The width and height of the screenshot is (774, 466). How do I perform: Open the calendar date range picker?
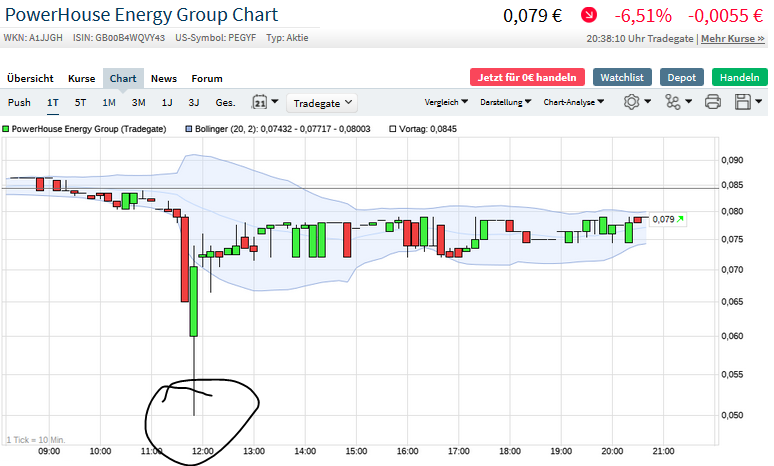point(260,102)
